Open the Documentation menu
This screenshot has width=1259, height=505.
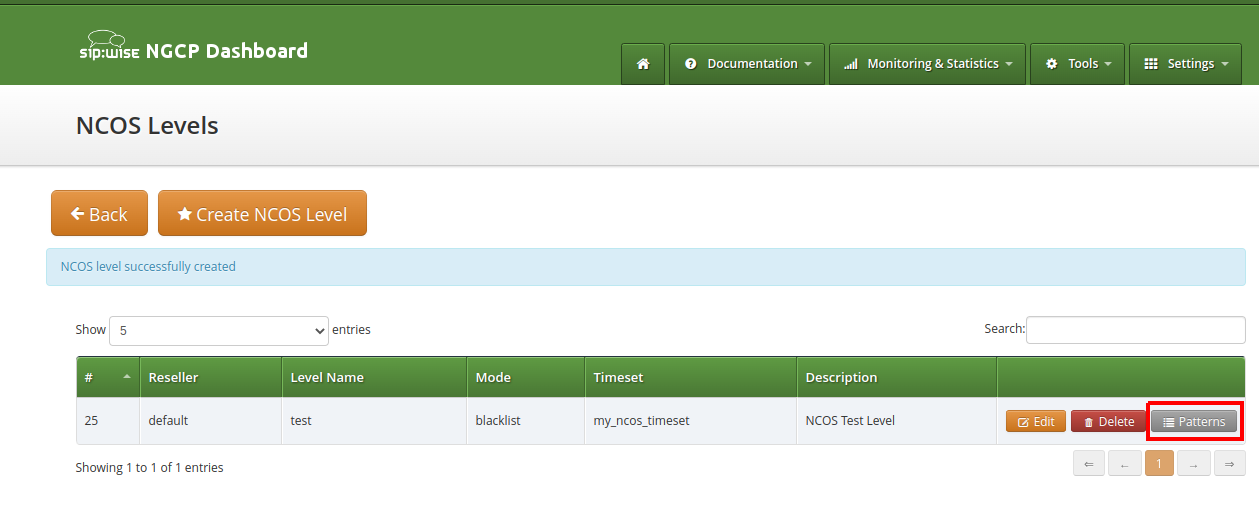747,64
